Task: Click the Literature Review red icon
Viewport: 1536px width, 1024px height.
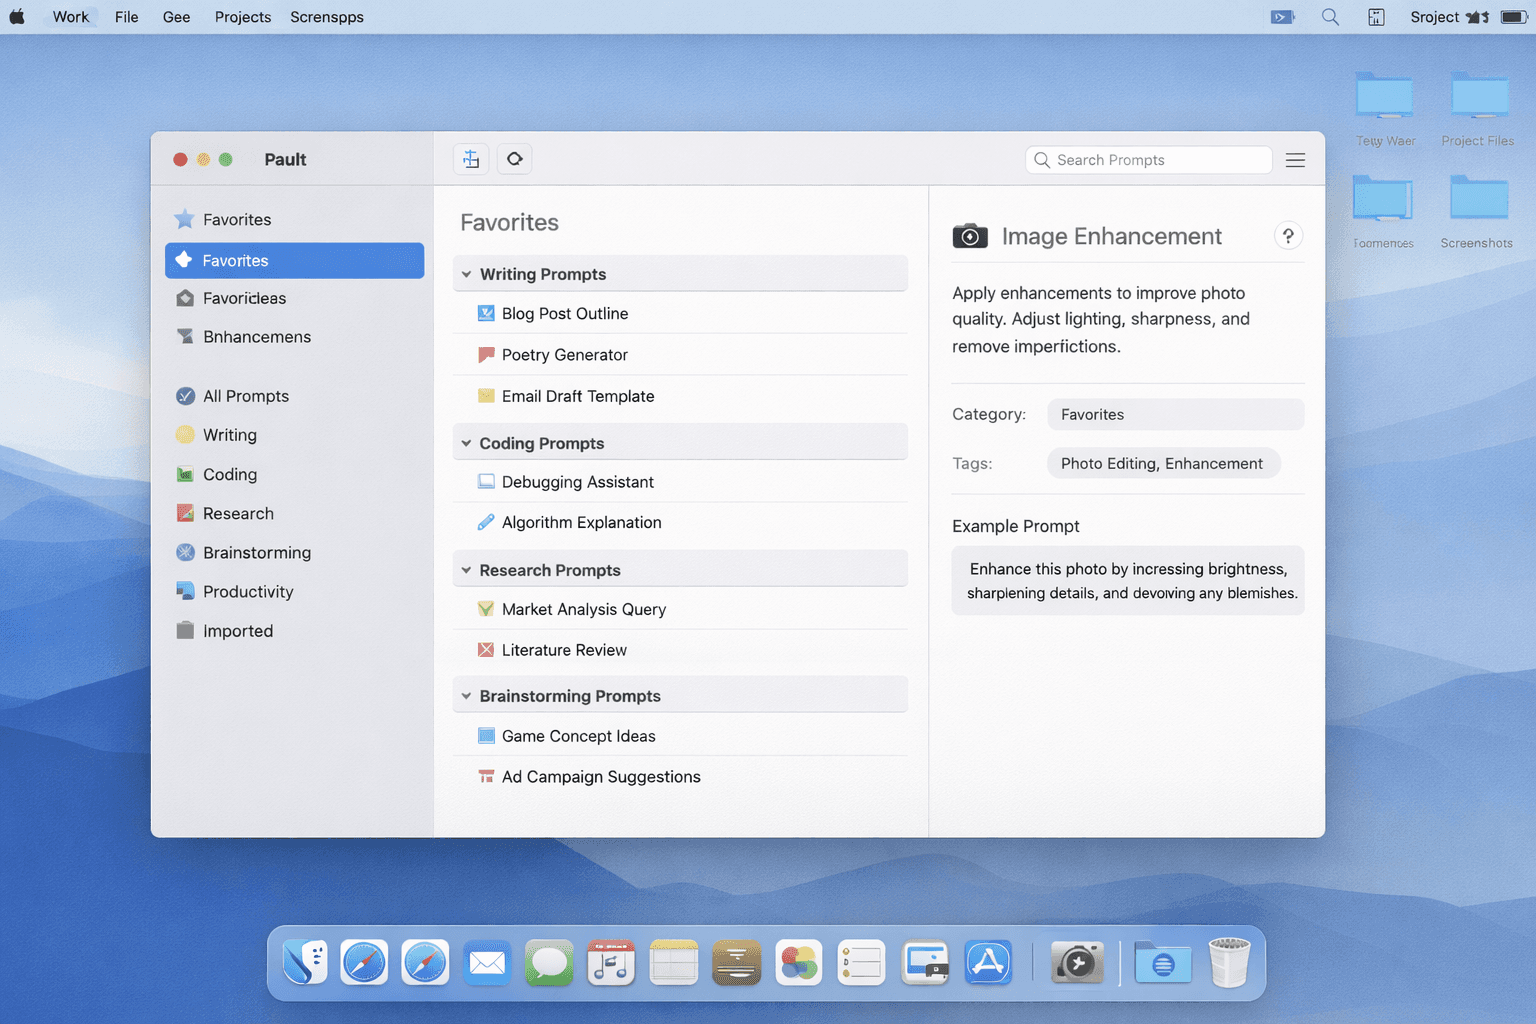Action: (x=486, y=650)
